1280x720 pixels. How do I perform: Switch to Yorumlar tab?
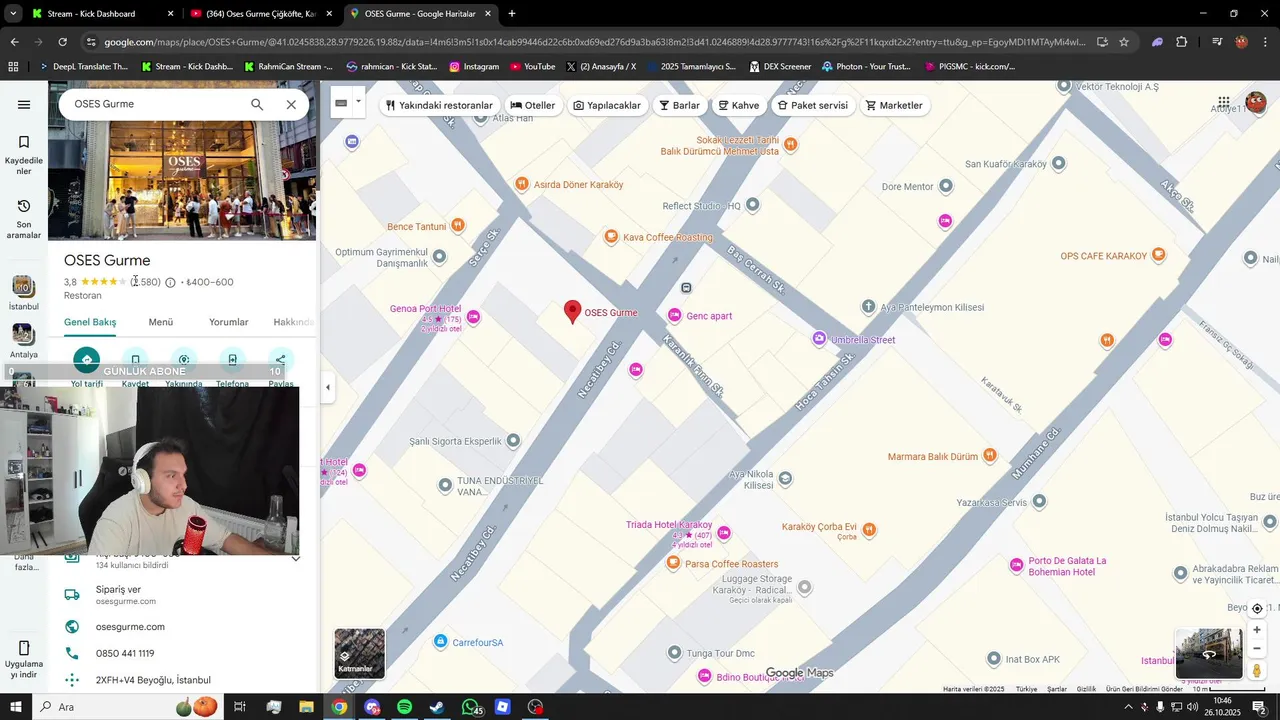coord(229,322)
